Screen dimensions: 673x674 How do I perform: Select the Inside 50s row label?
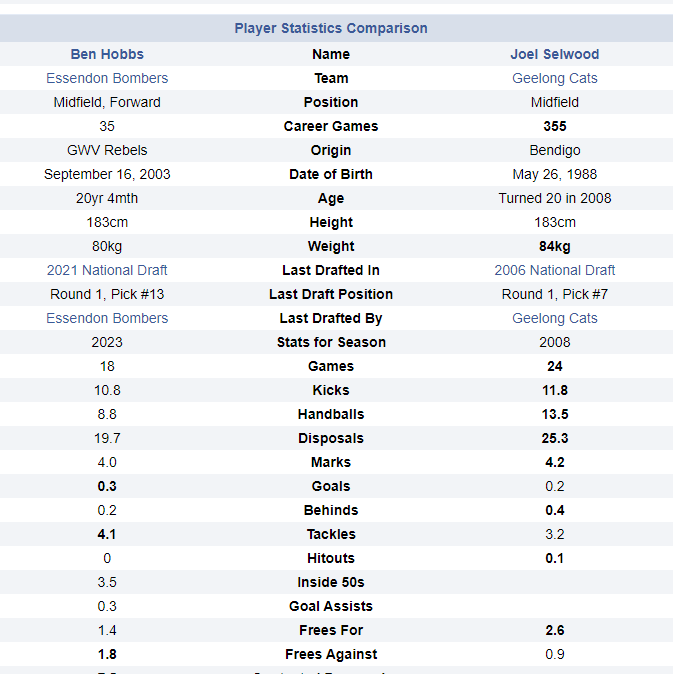pyautogui.click(x=330, y=582)
